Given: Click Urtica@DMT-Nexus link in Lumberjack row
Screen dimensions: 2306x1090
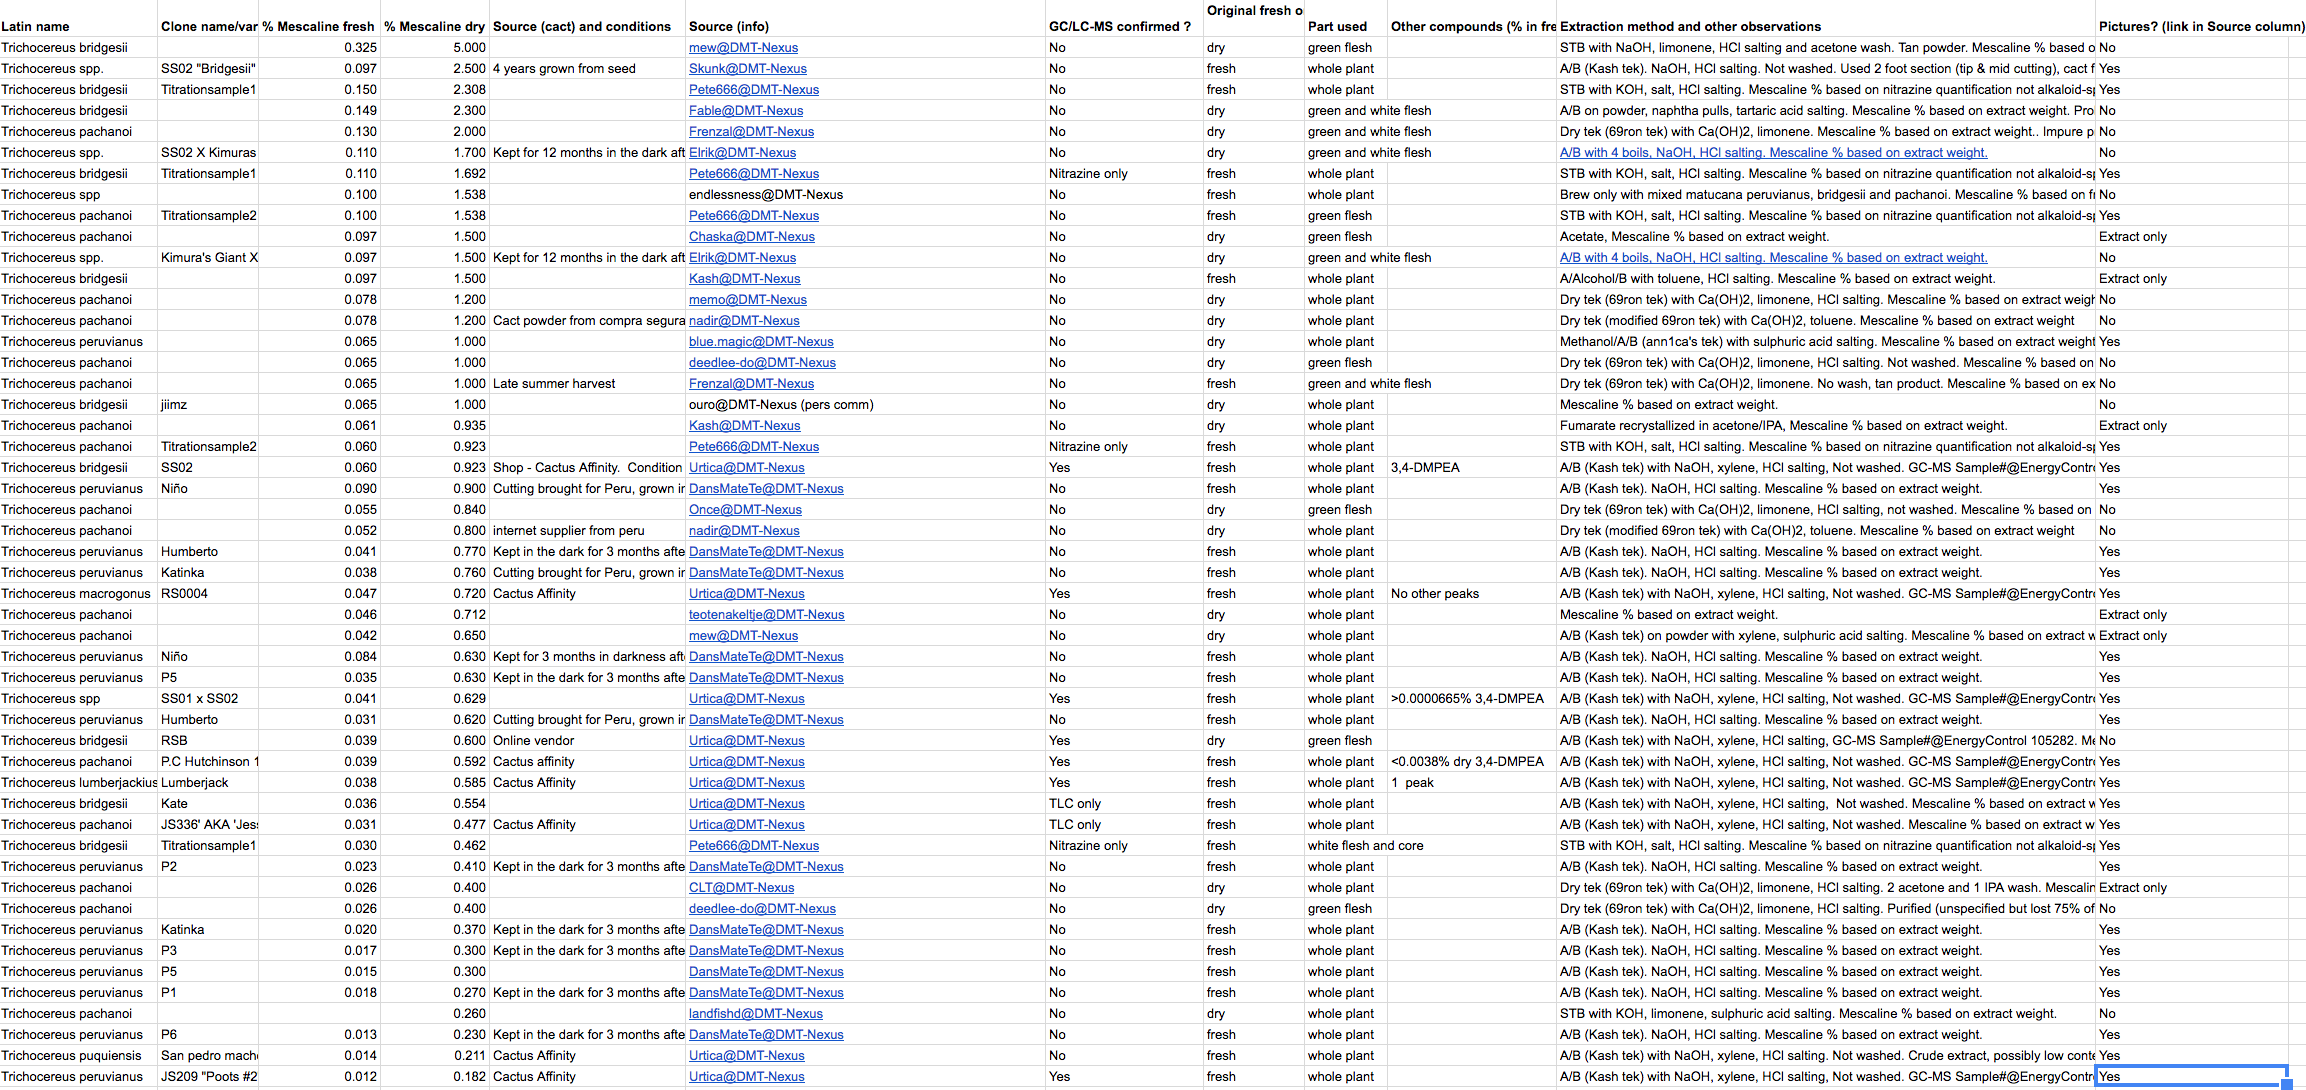Looking at the screenshot, I should [746, 782].
